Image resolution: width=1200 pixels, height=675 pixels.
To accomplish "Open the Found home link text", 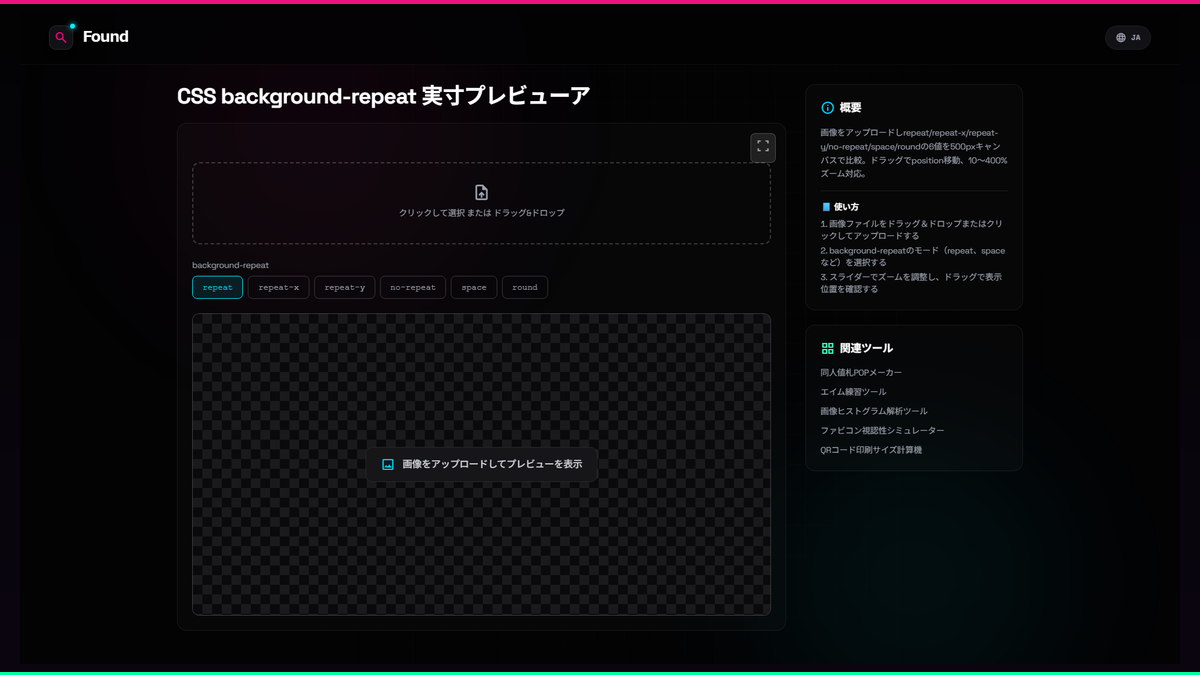I will [x=106, y=37].
